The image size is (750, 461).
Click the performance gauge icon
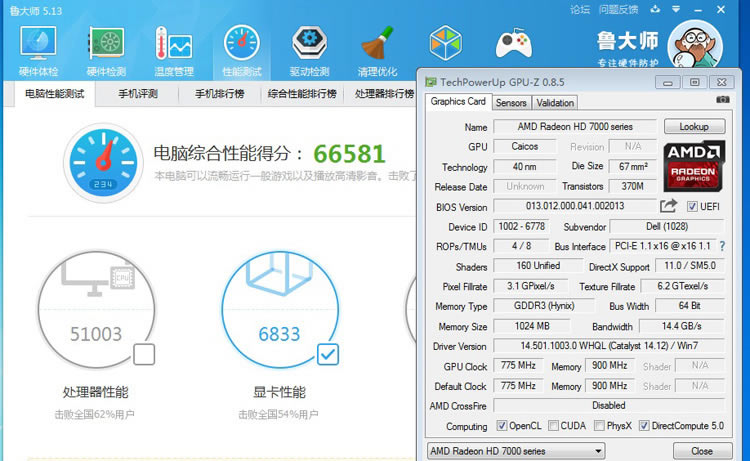(x=103, y=163)
